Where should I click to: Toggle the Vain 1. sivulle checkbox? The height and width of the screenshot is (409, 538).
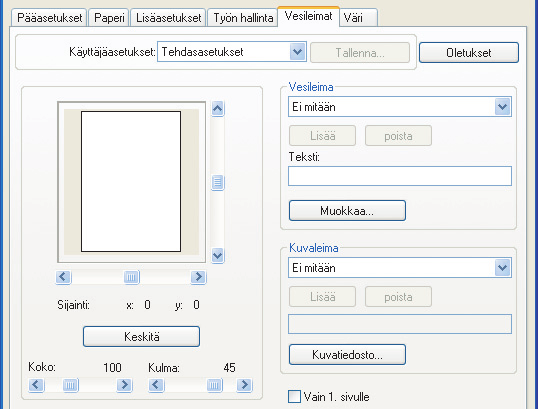[294, 397]
